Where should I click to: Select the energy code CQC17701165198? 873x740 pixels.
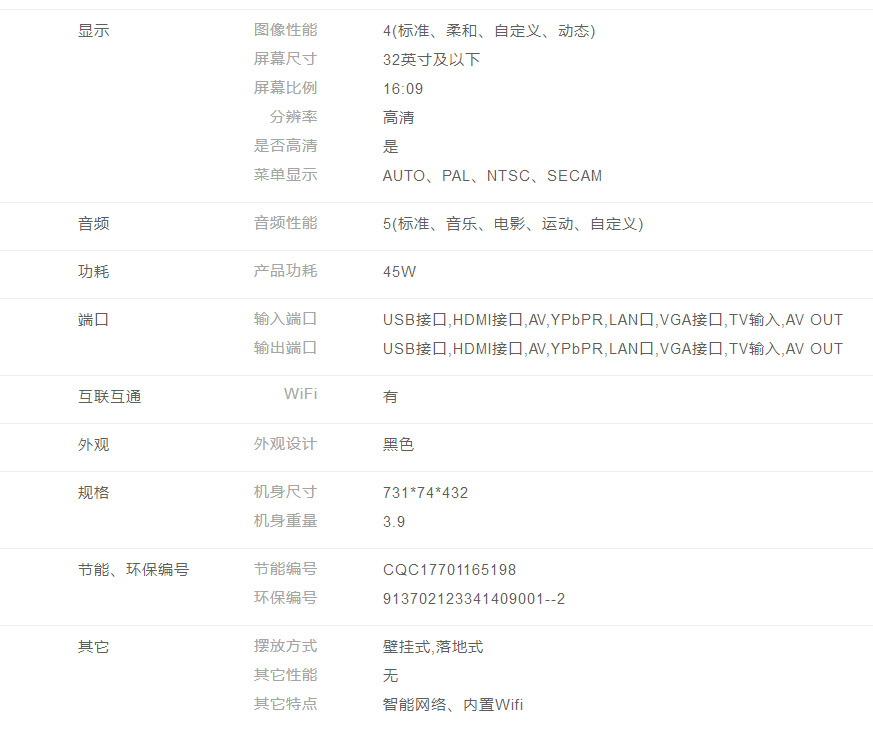click(449, 570)
